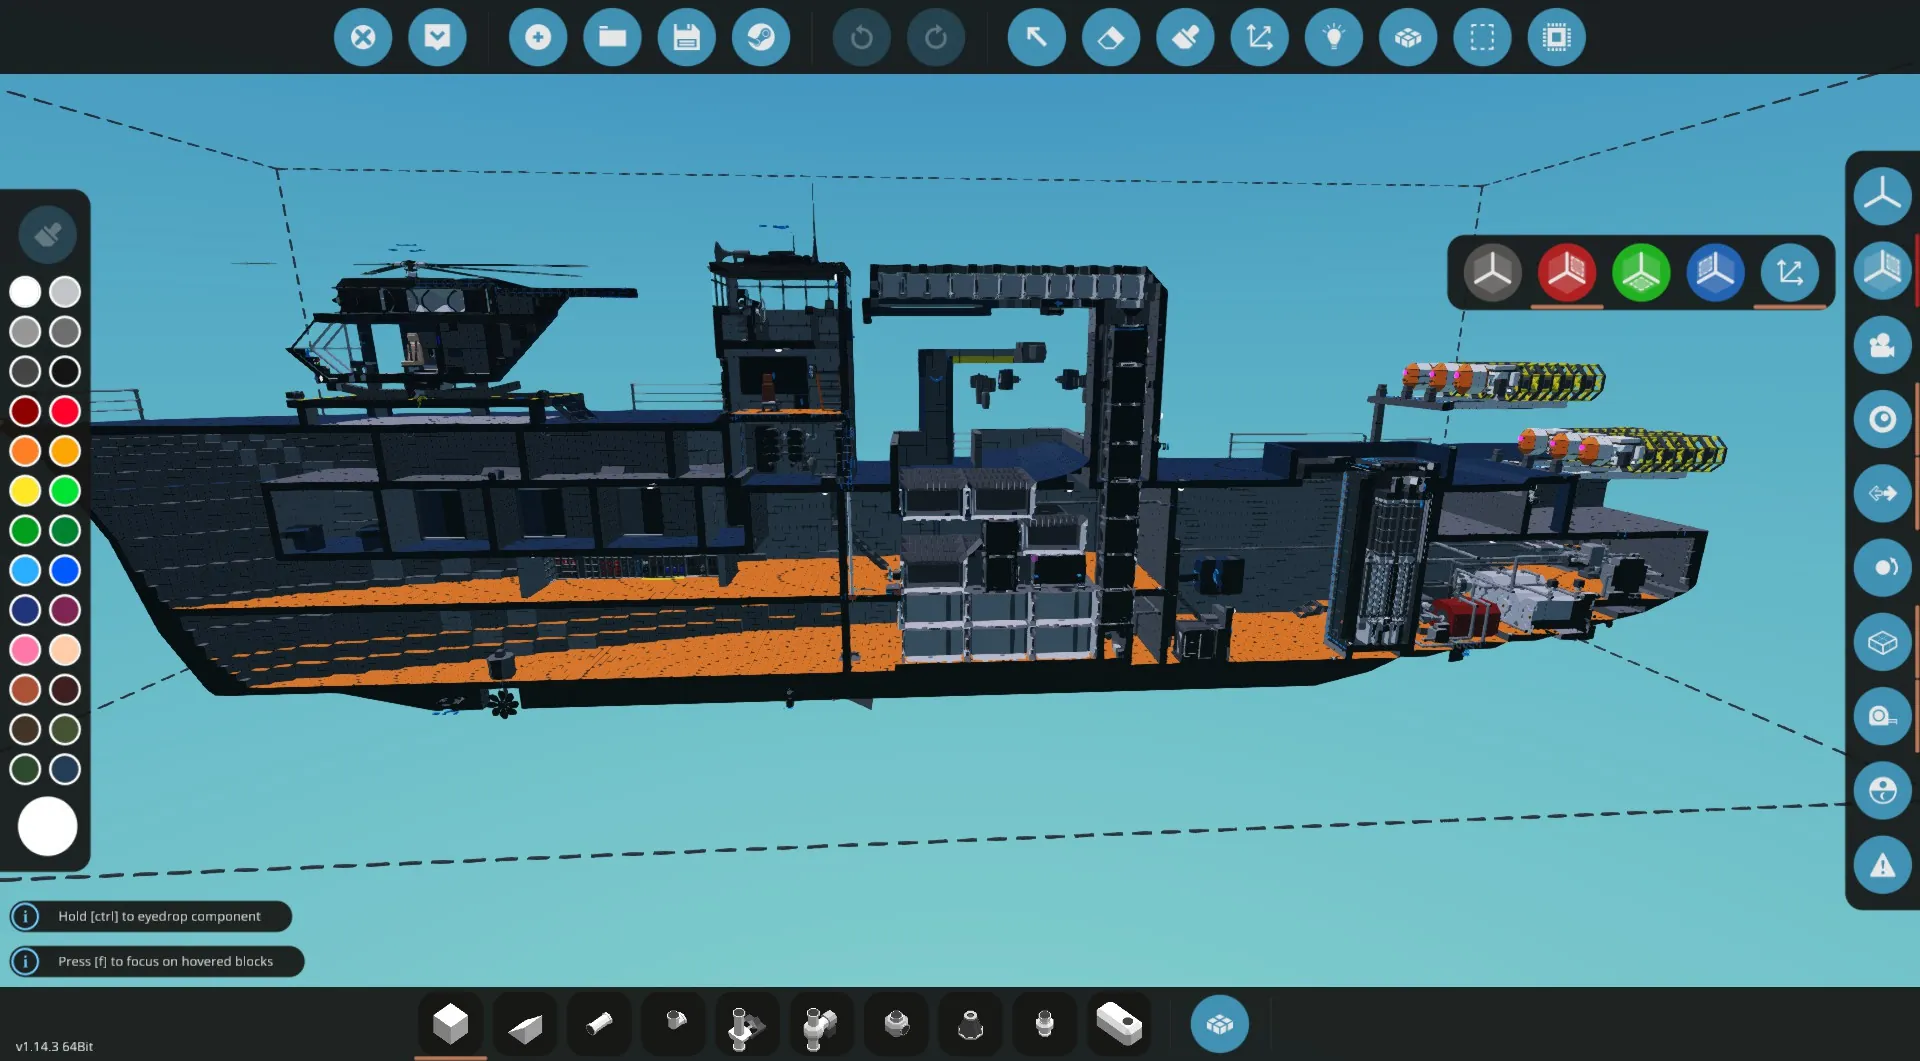Image resolution: width=1920 pixels, height=1061 pixels.
Task: Click the microcontroller chip icon
Action: (x=1556, y=38)
